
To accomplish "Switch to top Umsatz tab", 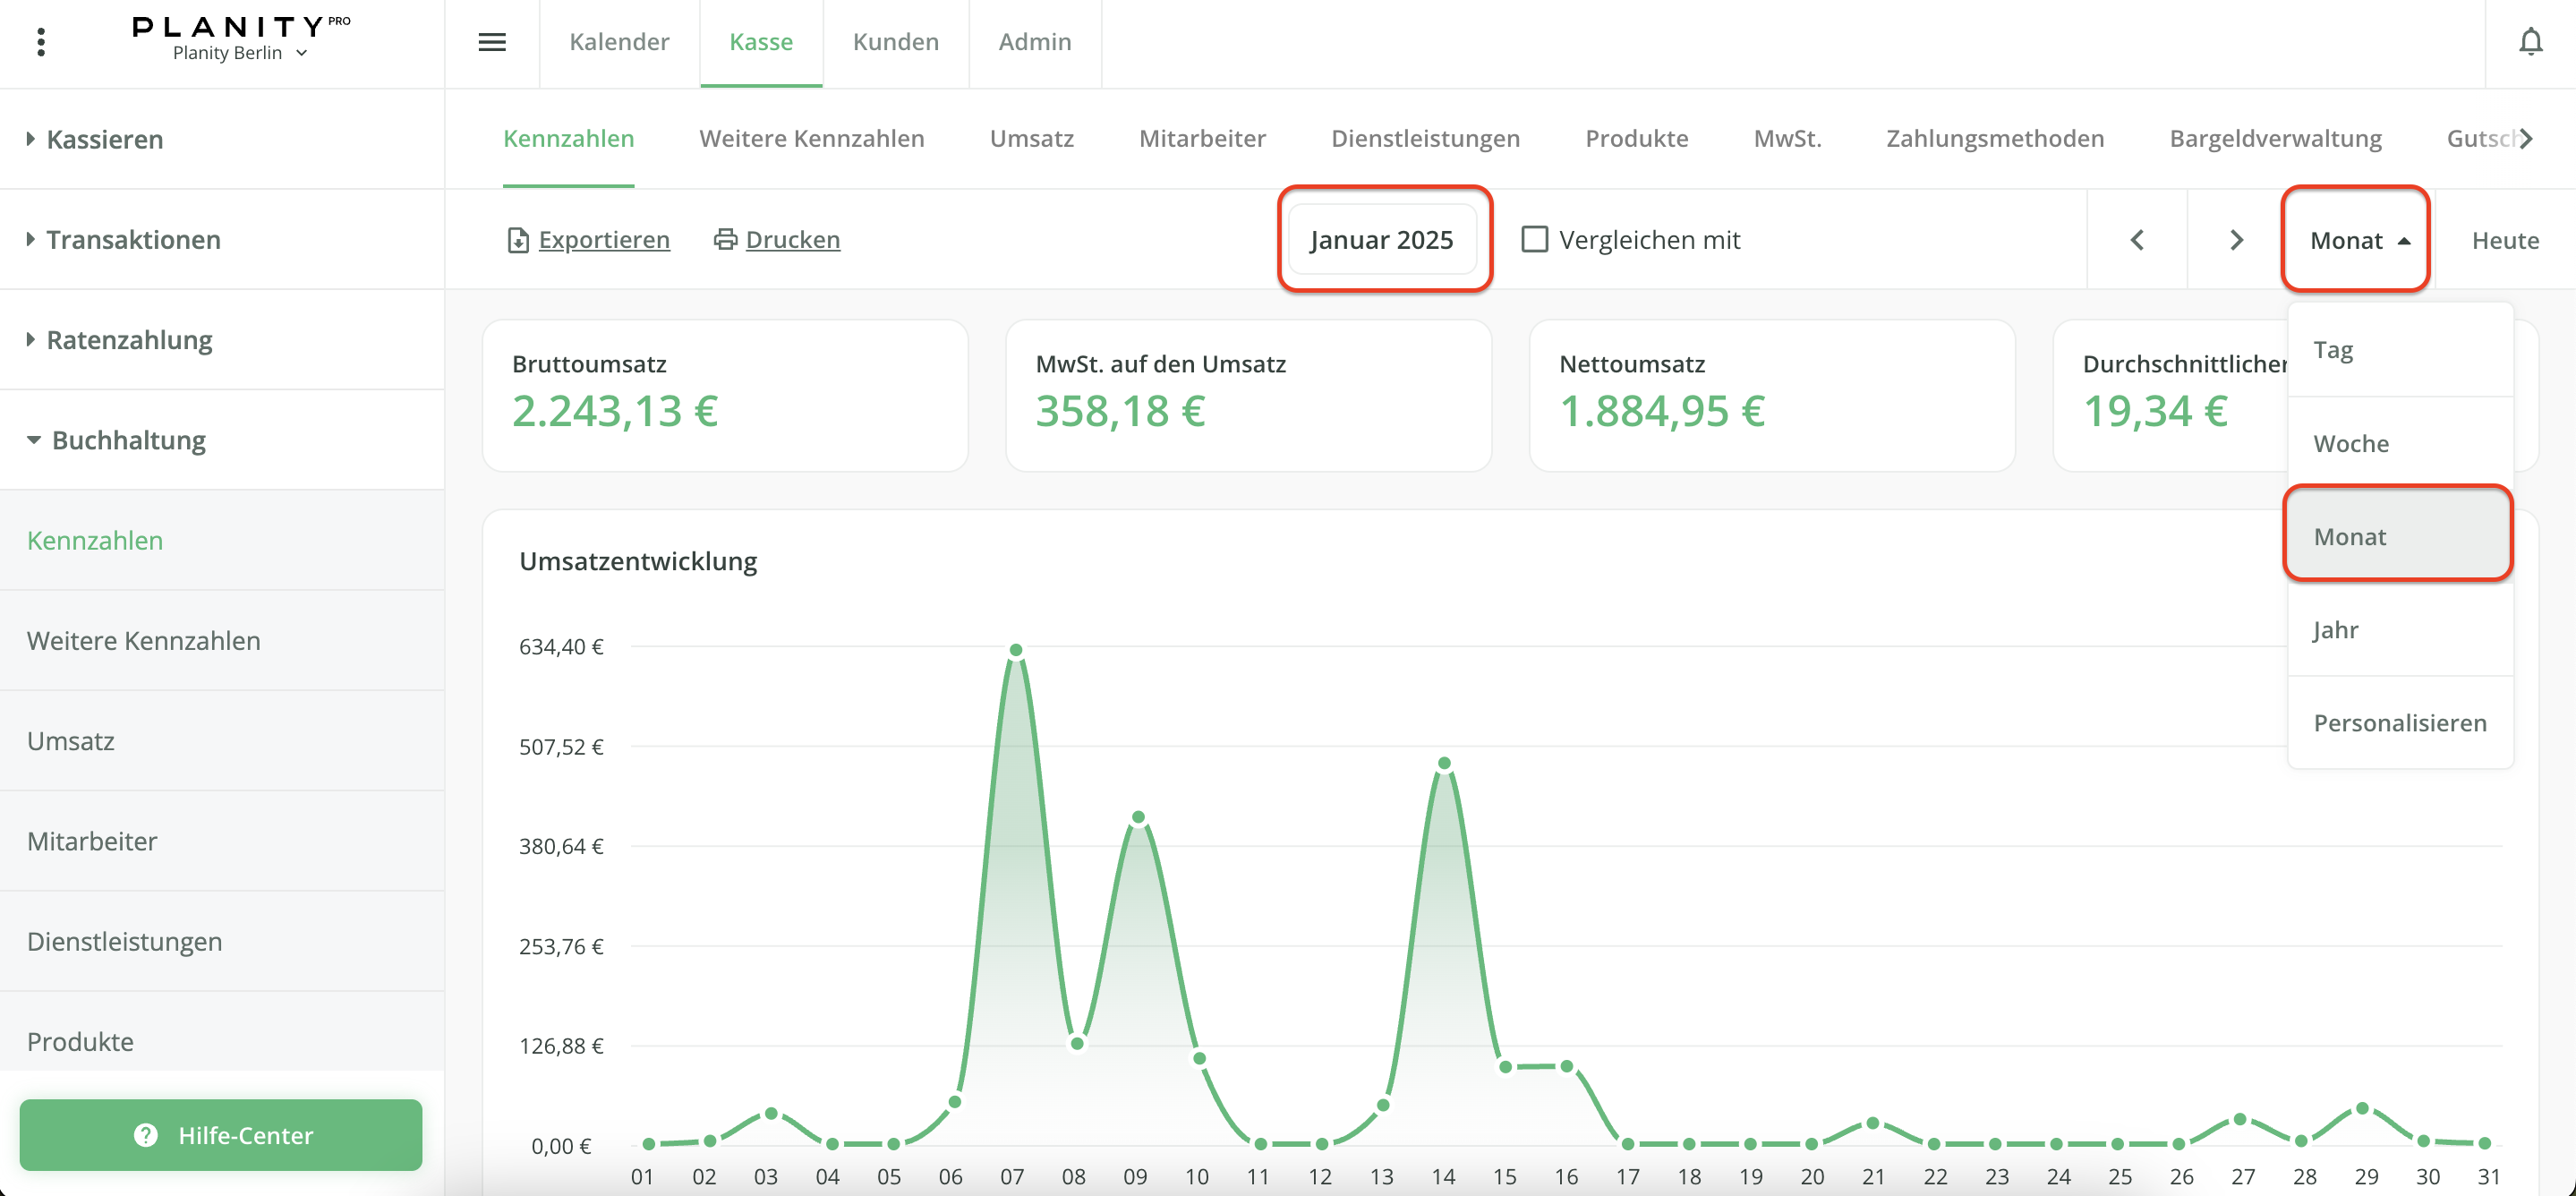I will pyautogui.click(x=1032, y=139).
